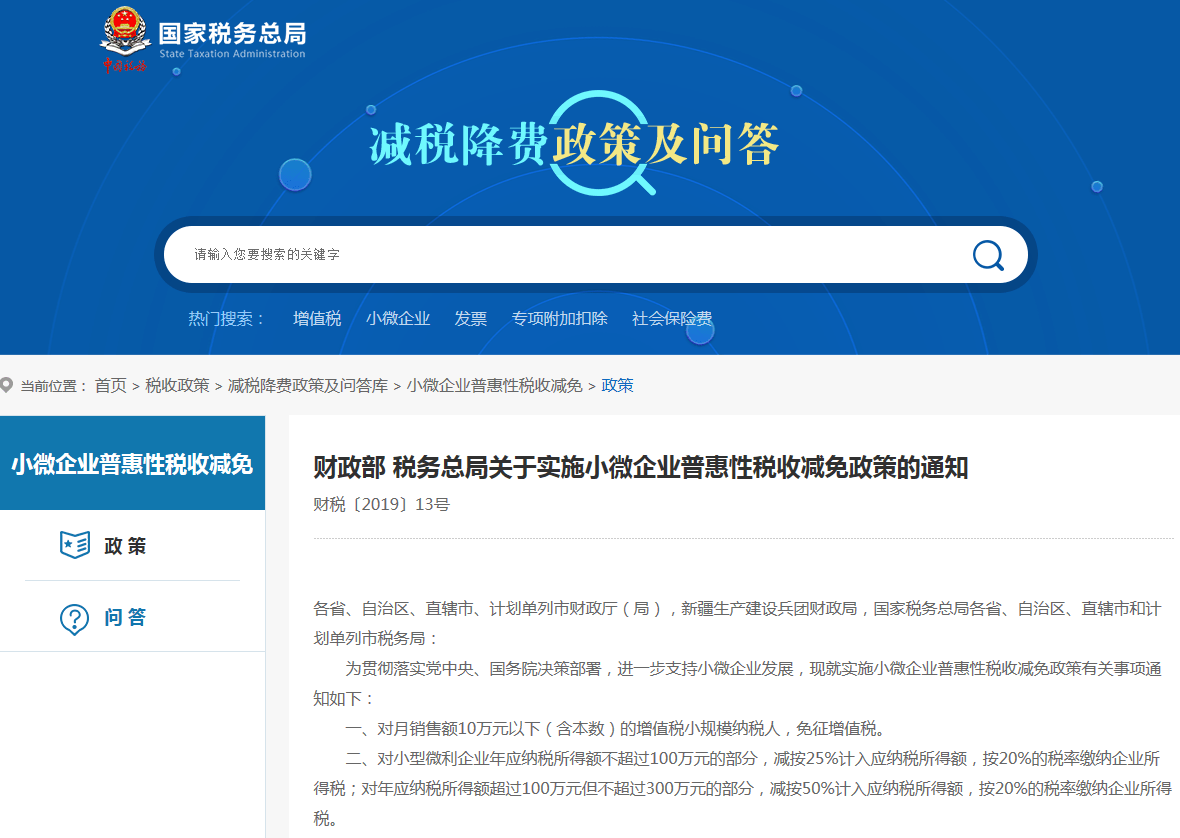Image resolution: width=1180 pixels, height=838 pixels.
Task: Click the document number 财税〔2019〕13号
Action: pyautogui.click(x=382, y=505)
